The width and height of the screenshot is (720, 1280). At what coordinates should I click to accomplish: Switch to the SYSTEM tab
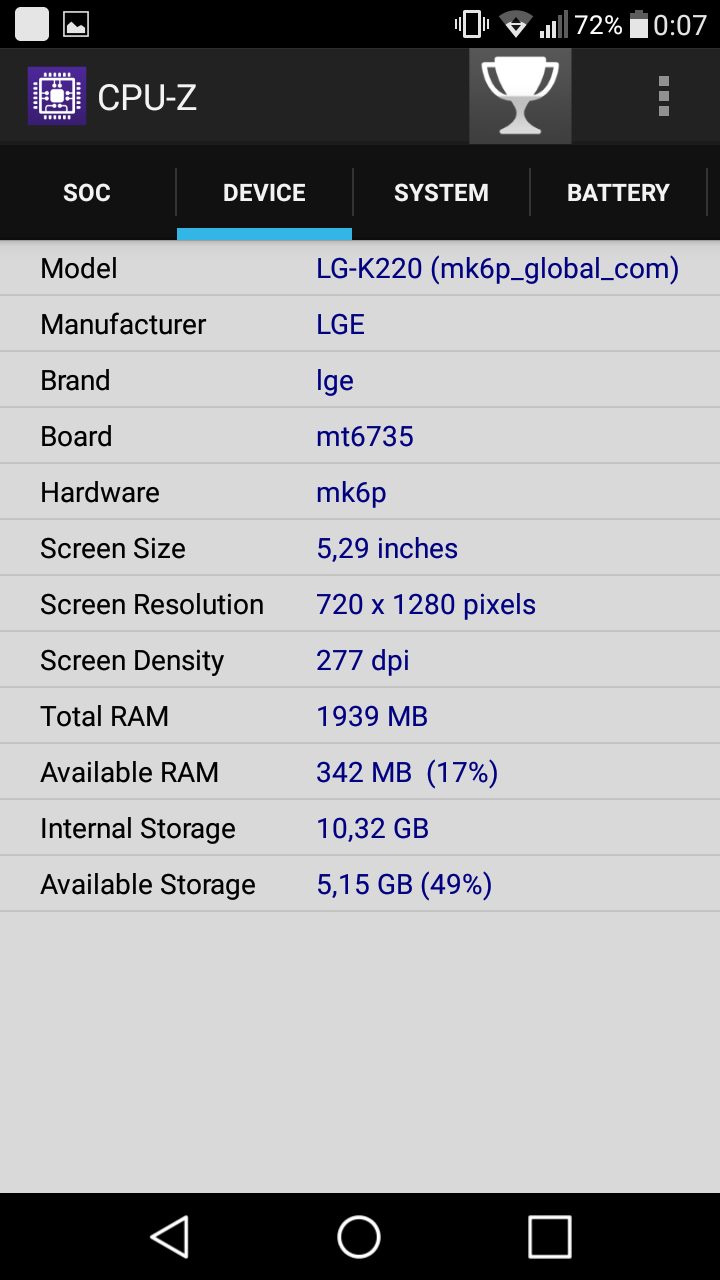441,193
